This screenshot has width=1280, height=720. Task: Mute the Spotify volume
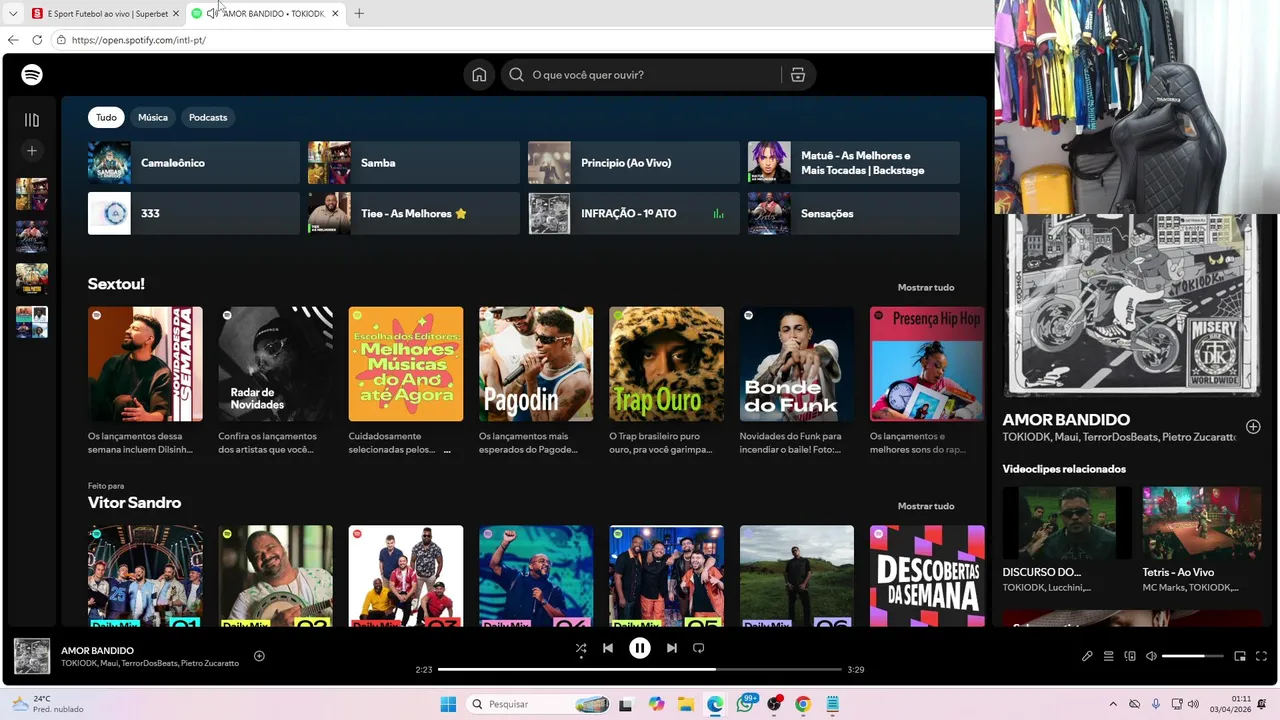[x=1151, y=656]
